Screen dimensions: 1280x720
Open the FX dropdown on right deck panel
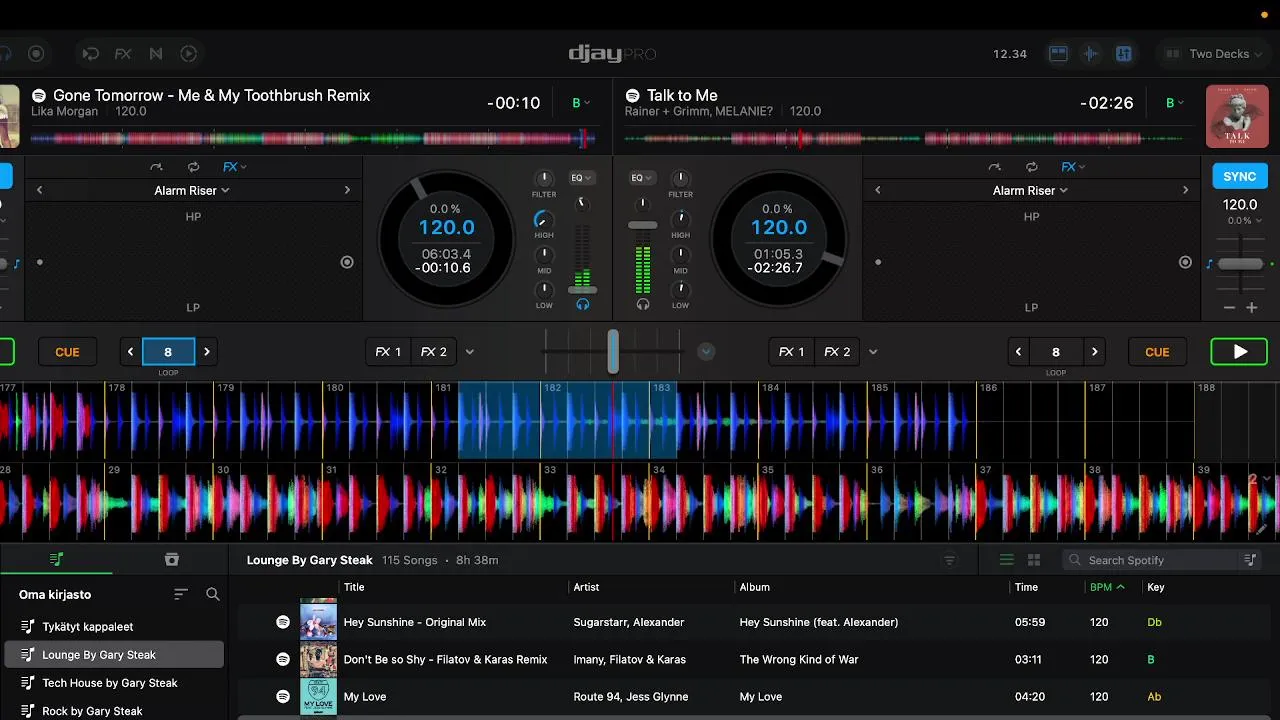pos(1073,167)
